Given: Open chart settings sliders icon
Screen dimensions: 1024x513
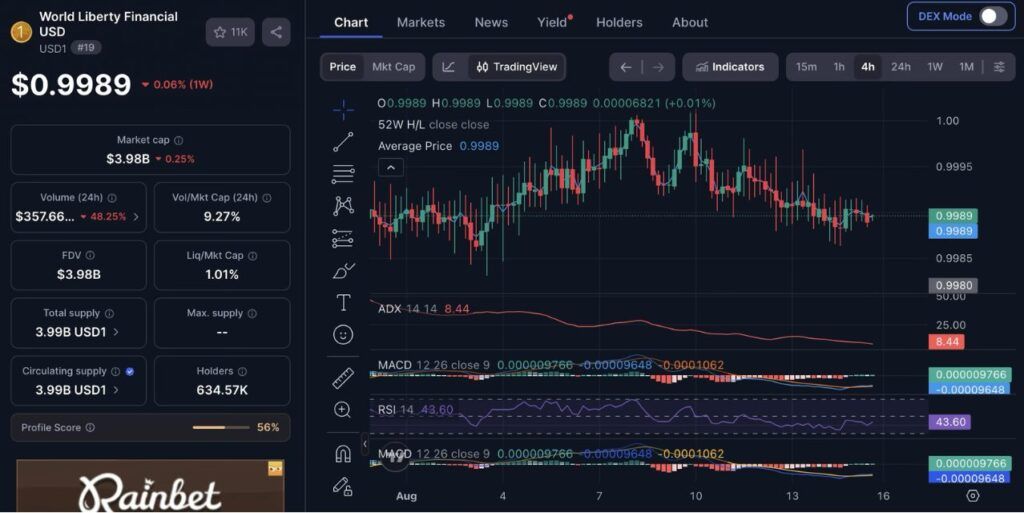Looking at the screenshot, I should point(999,67).
